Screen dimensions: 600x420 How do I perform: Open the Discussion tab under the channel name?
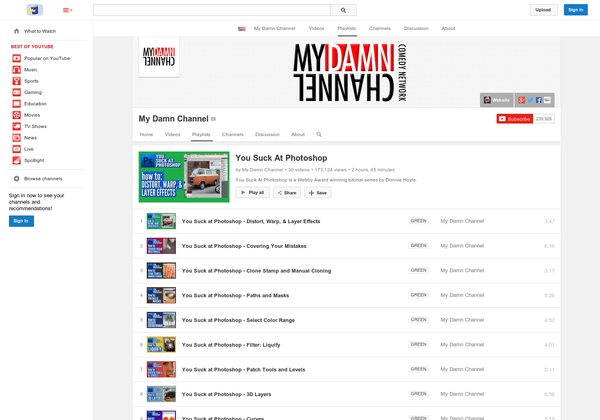point(267,134)
